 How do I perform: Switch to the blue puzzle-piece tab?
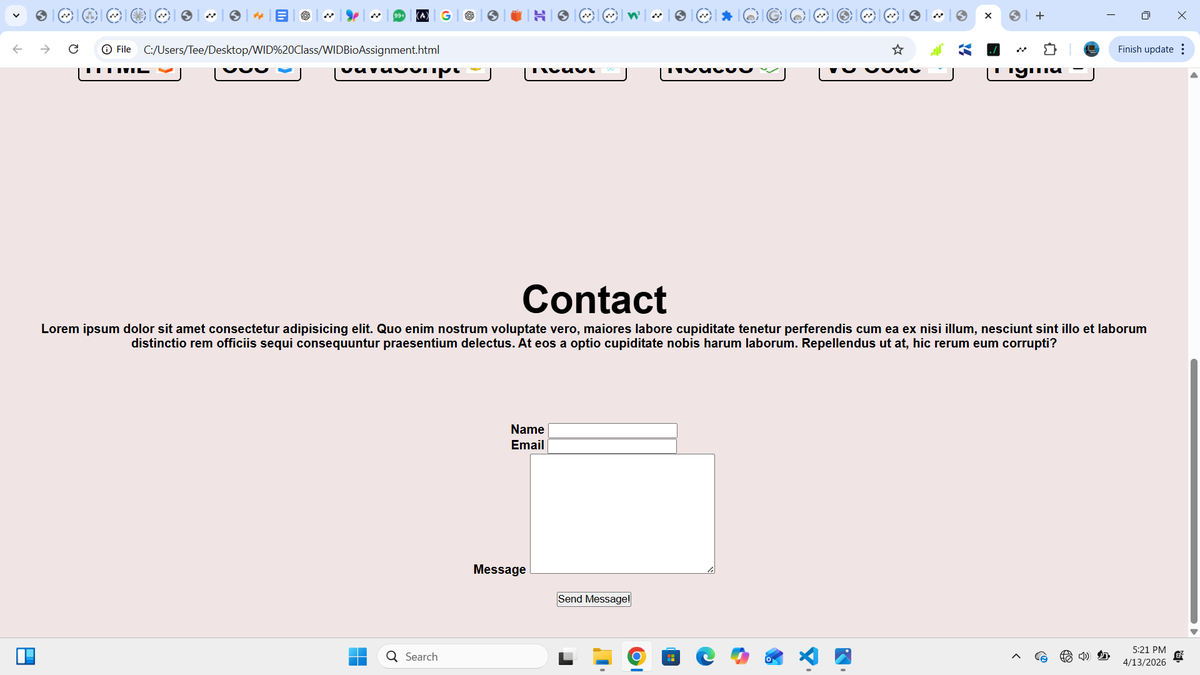[x=726, y=16]
